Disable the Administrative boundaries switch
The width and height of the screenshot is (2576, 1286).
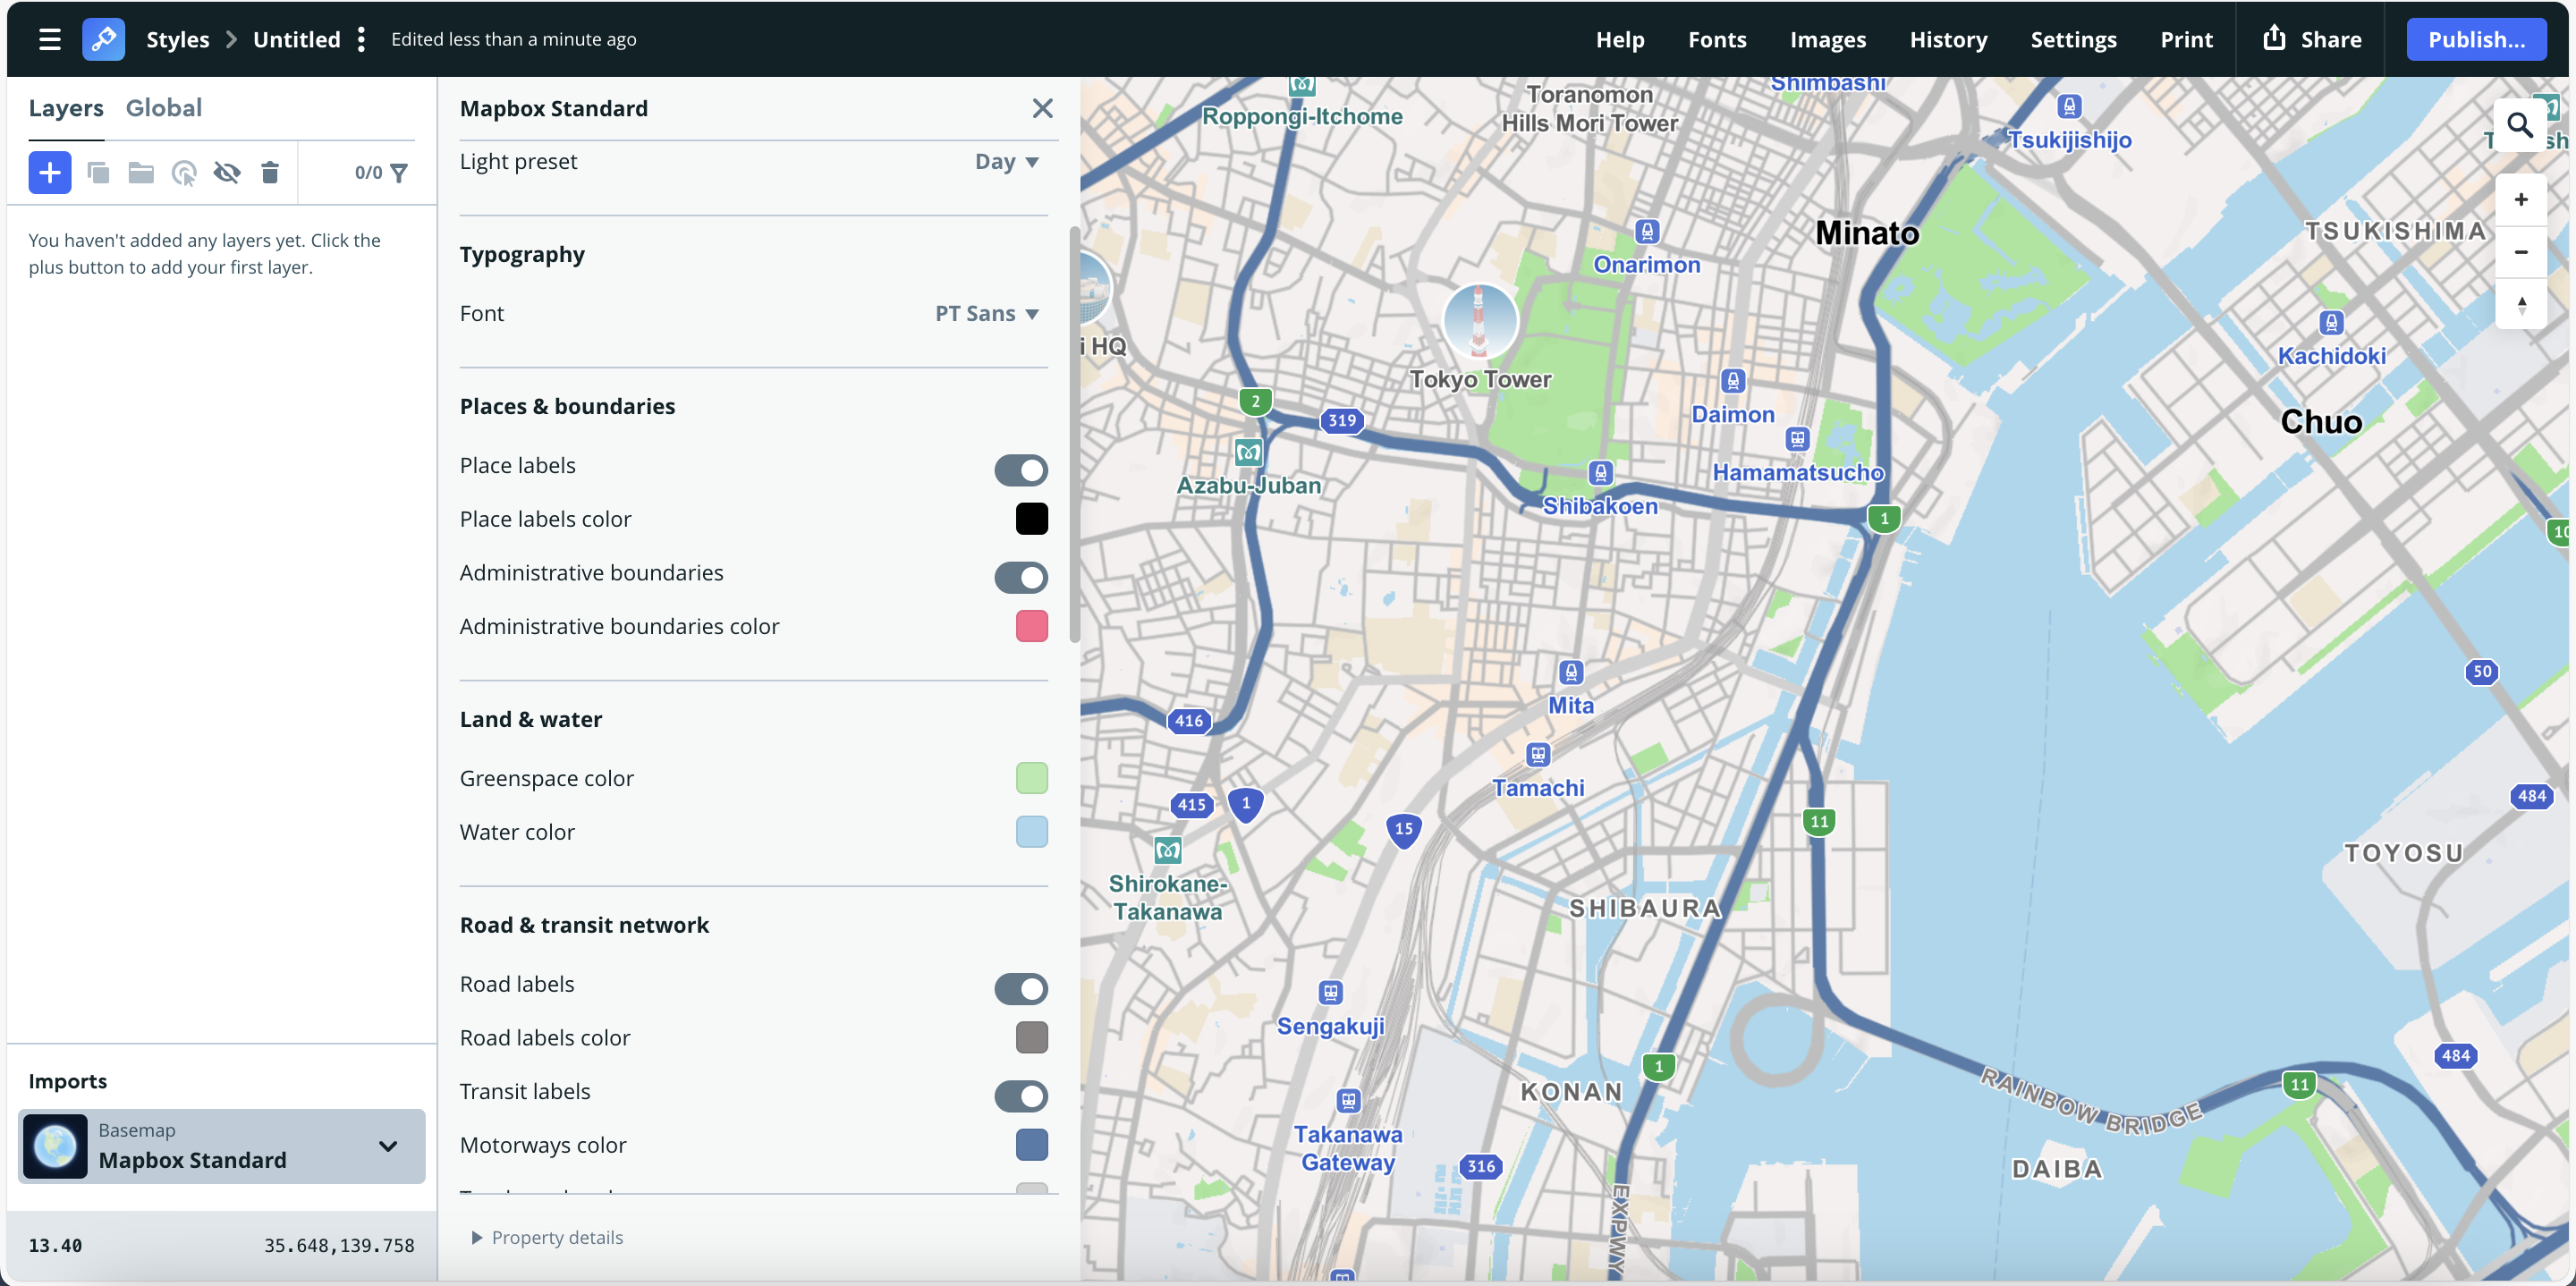1020,576
